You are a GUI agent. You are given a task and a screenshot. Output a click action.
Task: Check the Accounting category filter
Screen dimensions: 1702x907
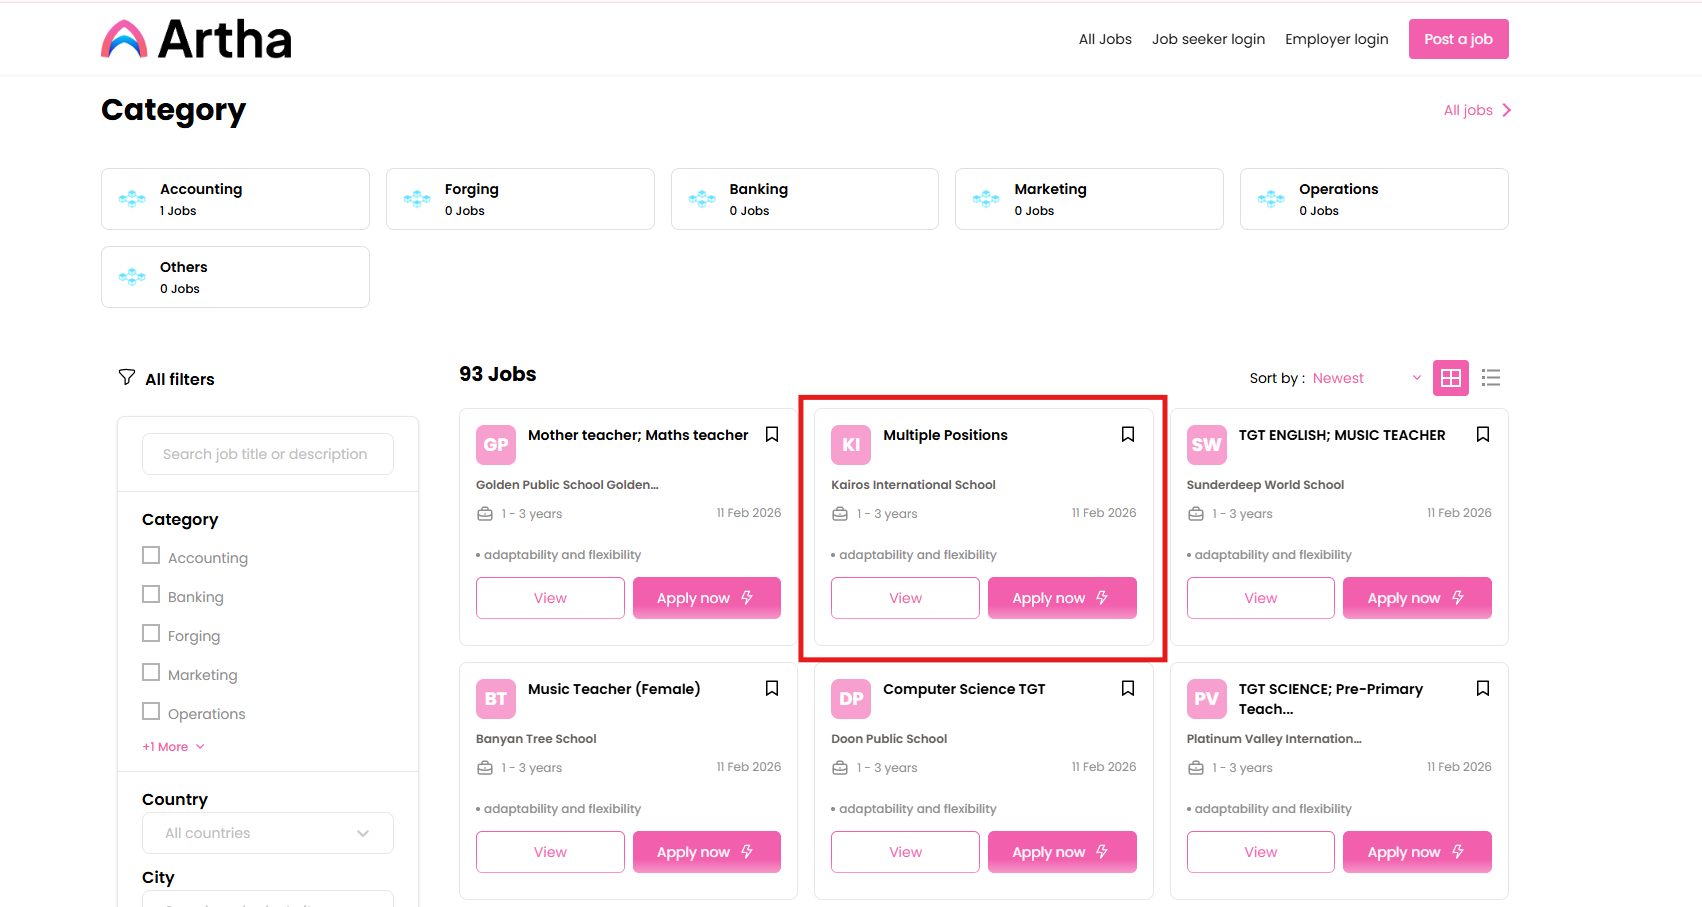(x=151, y=556)
